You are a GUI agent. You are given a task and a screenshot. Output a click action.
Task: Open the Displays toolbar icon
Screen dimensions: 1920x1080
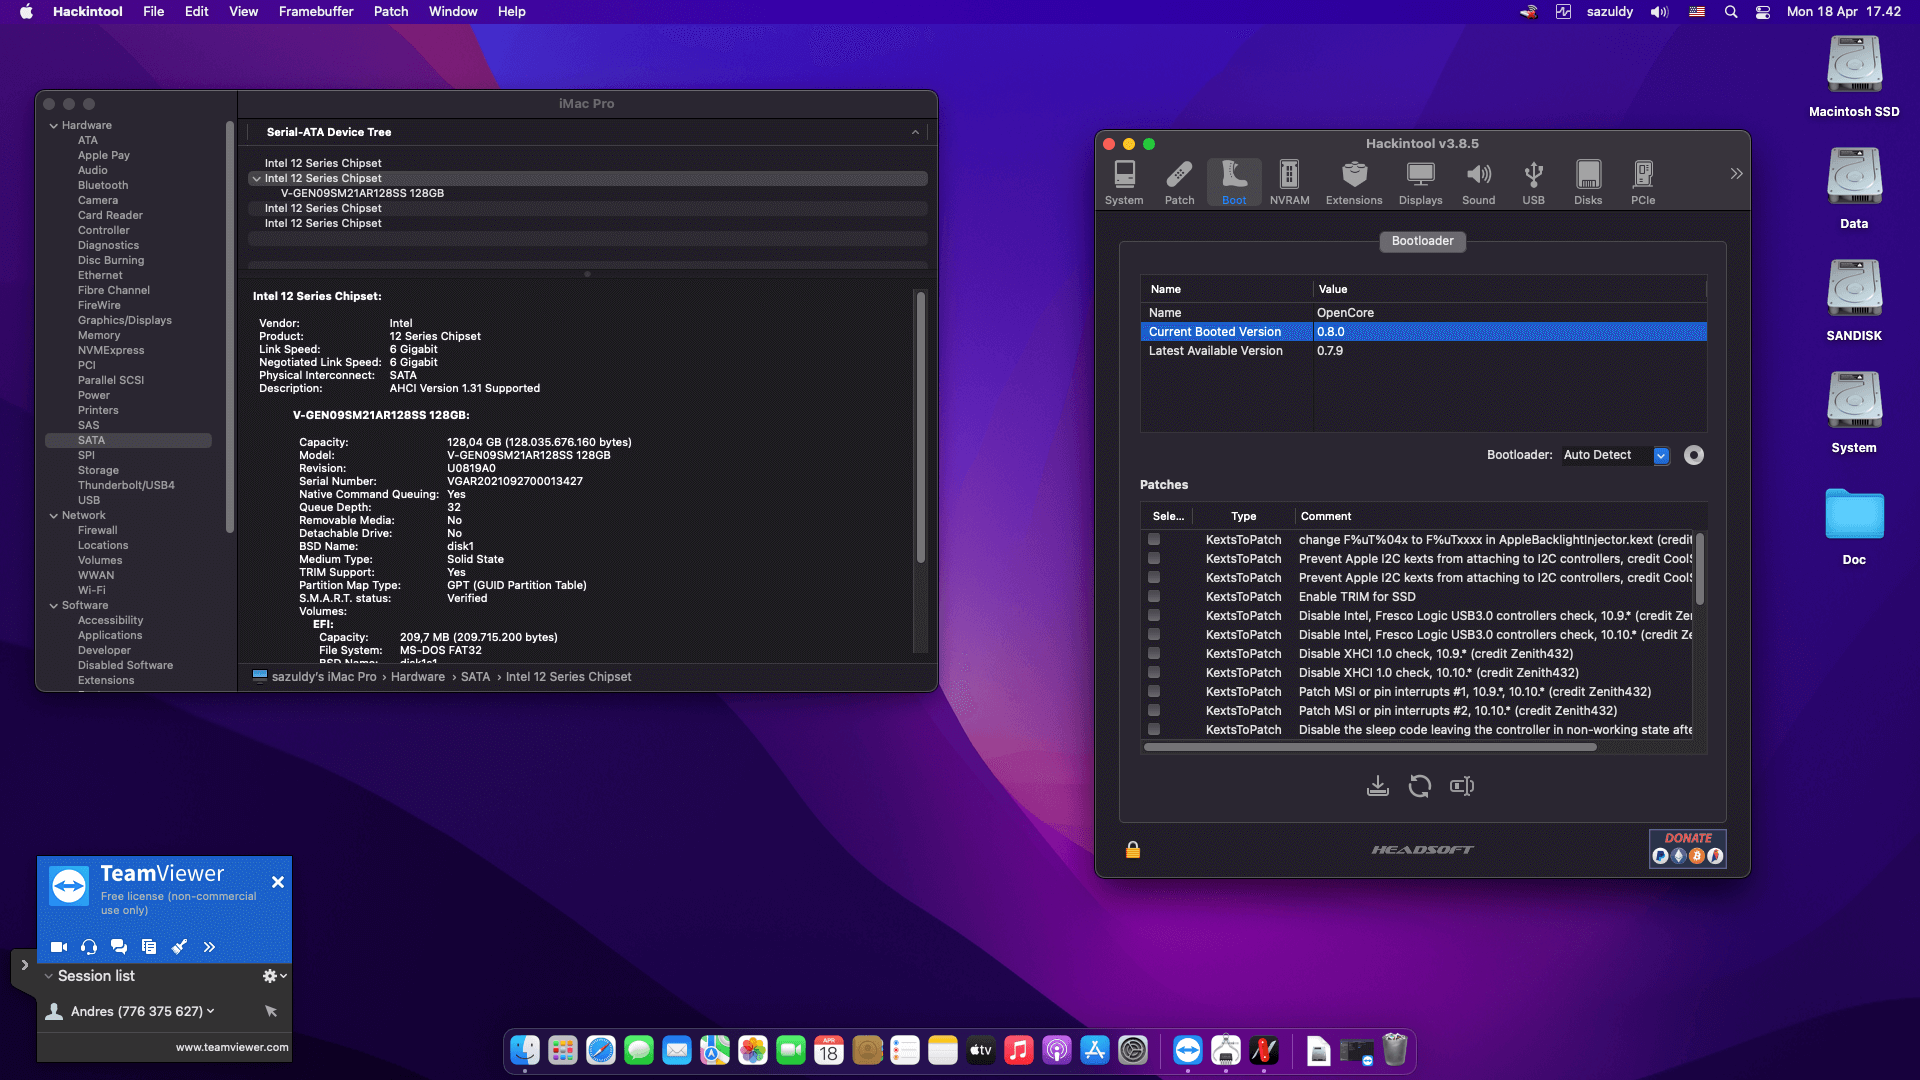[1420, 183]
